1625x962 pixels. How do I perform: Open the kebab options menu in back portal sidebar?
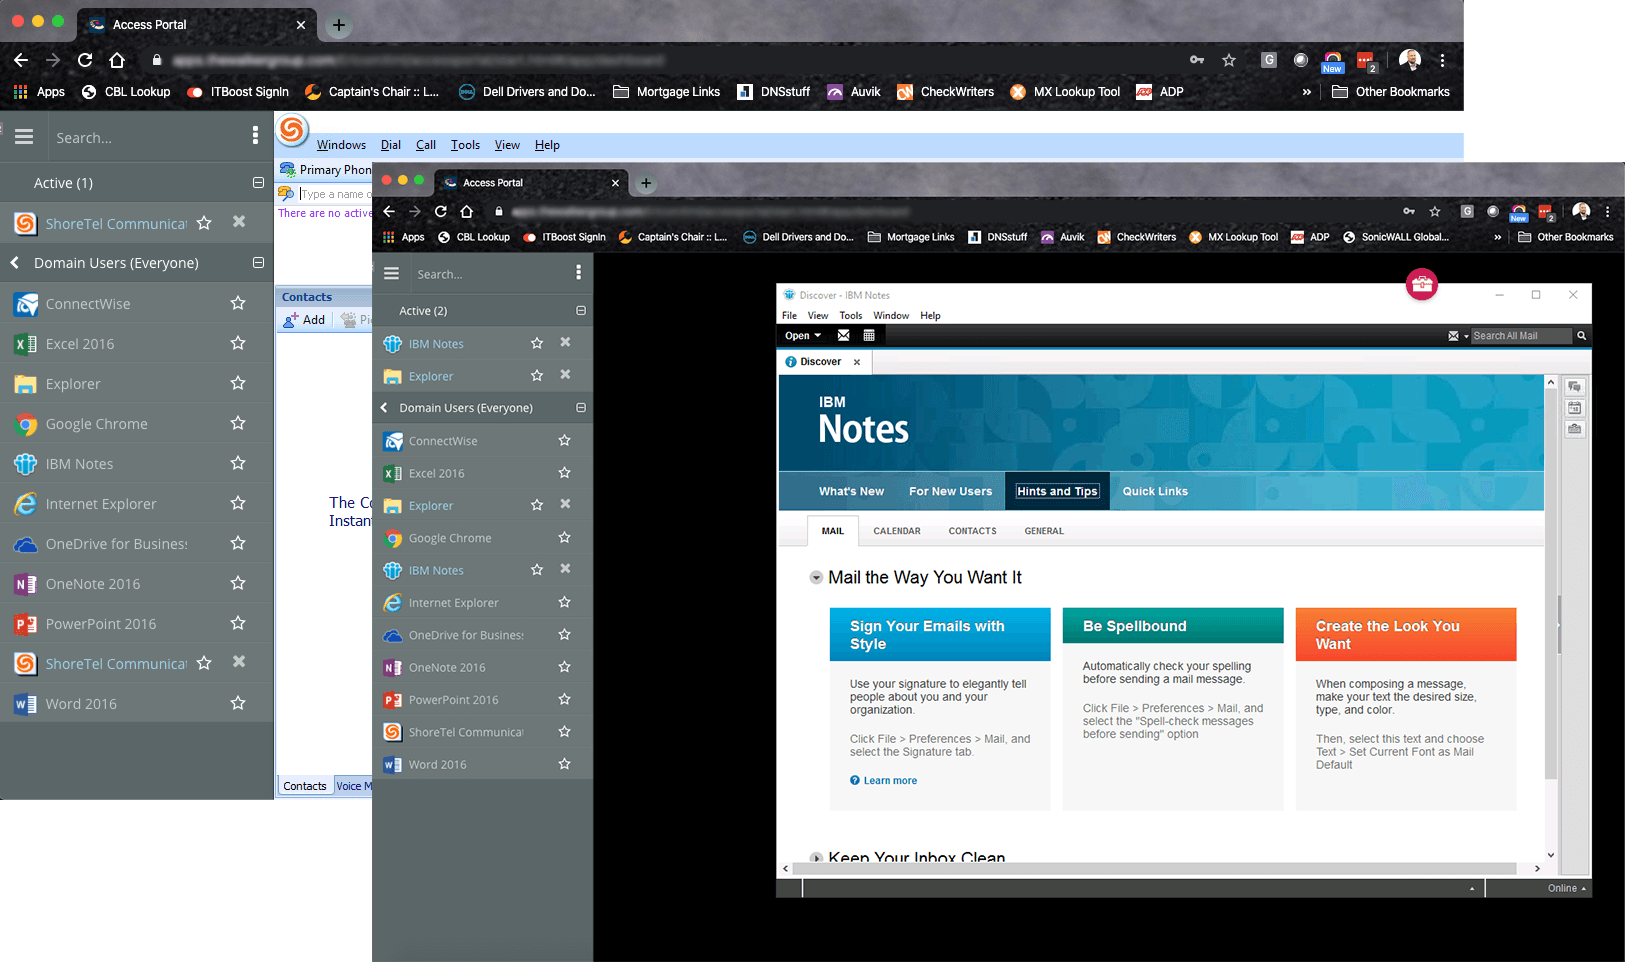click(x=255, y=135)
